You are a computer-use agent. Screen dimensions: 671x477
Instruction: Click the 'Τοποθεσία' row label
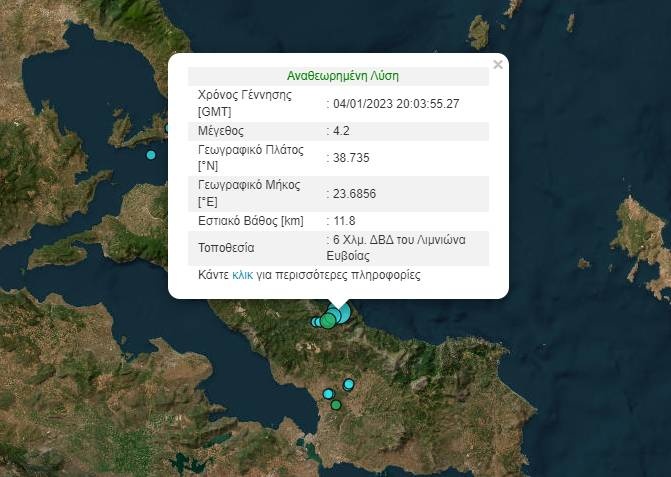pos(227,247)
